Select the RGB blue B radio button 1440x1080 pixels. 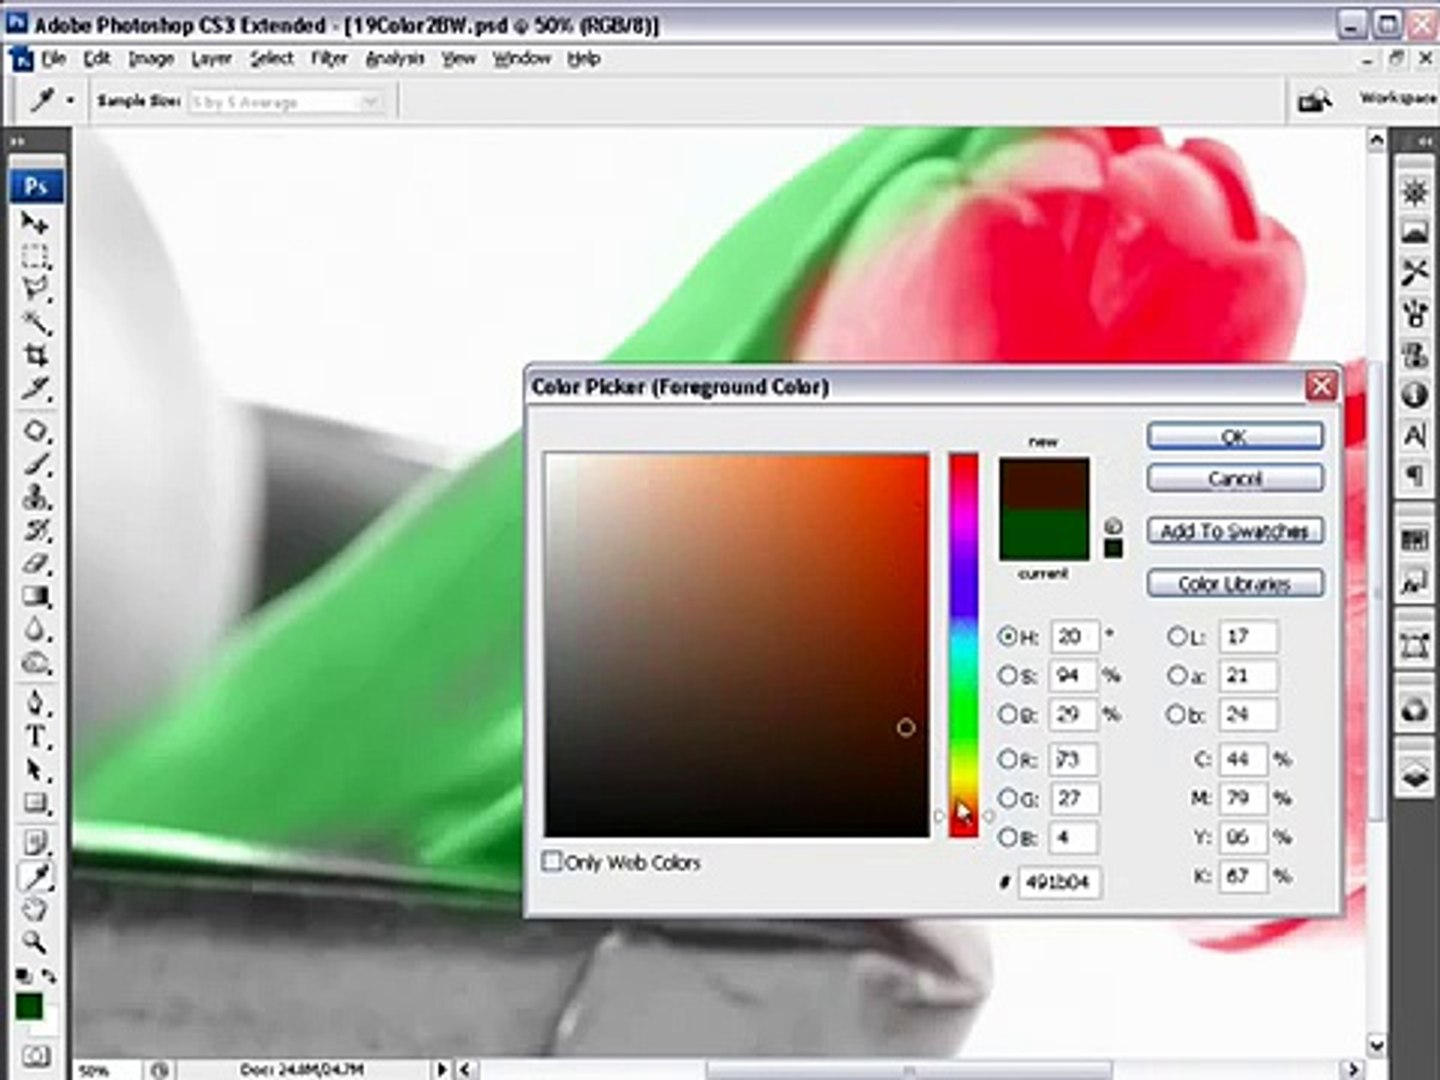pos(1007,837)
